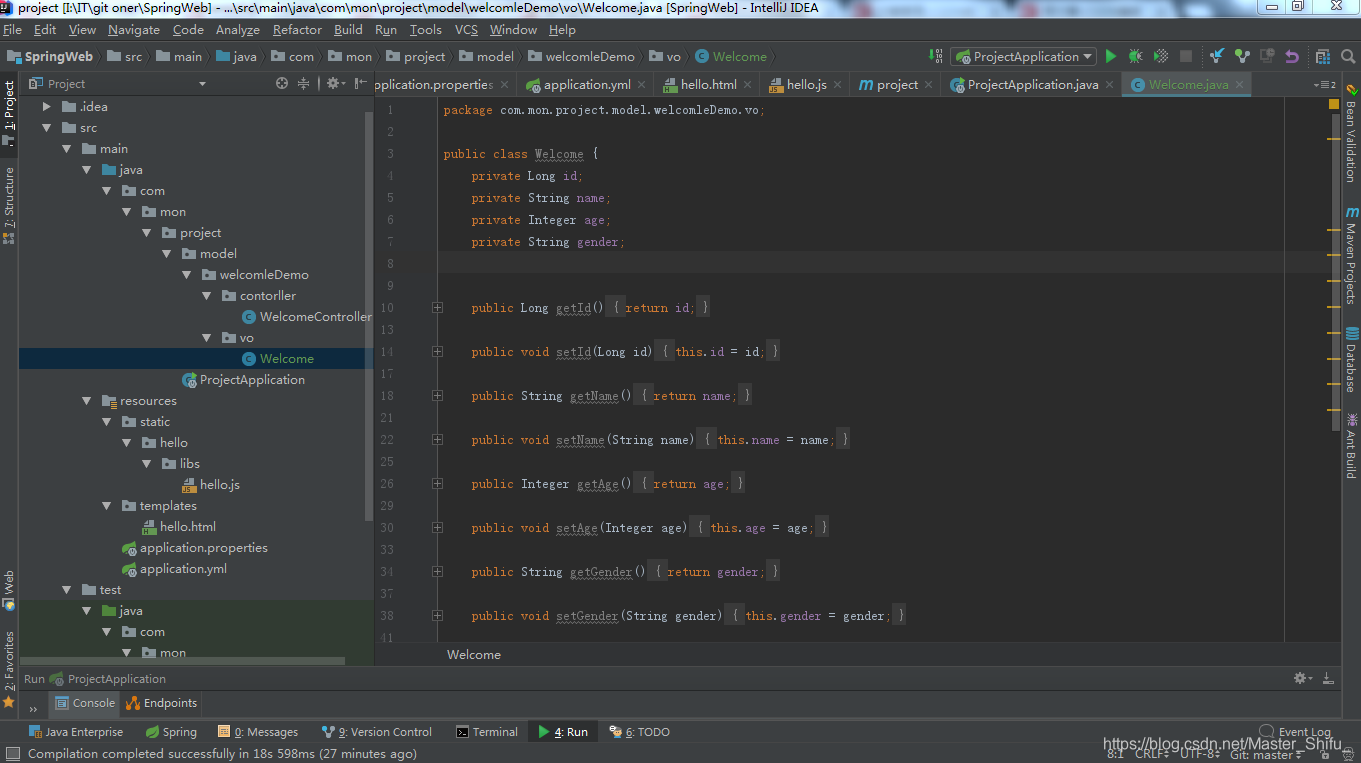This screenshot has width=1361, height=763.
Task: Open the Maven Projects side panel
Action: [1351, 255]
